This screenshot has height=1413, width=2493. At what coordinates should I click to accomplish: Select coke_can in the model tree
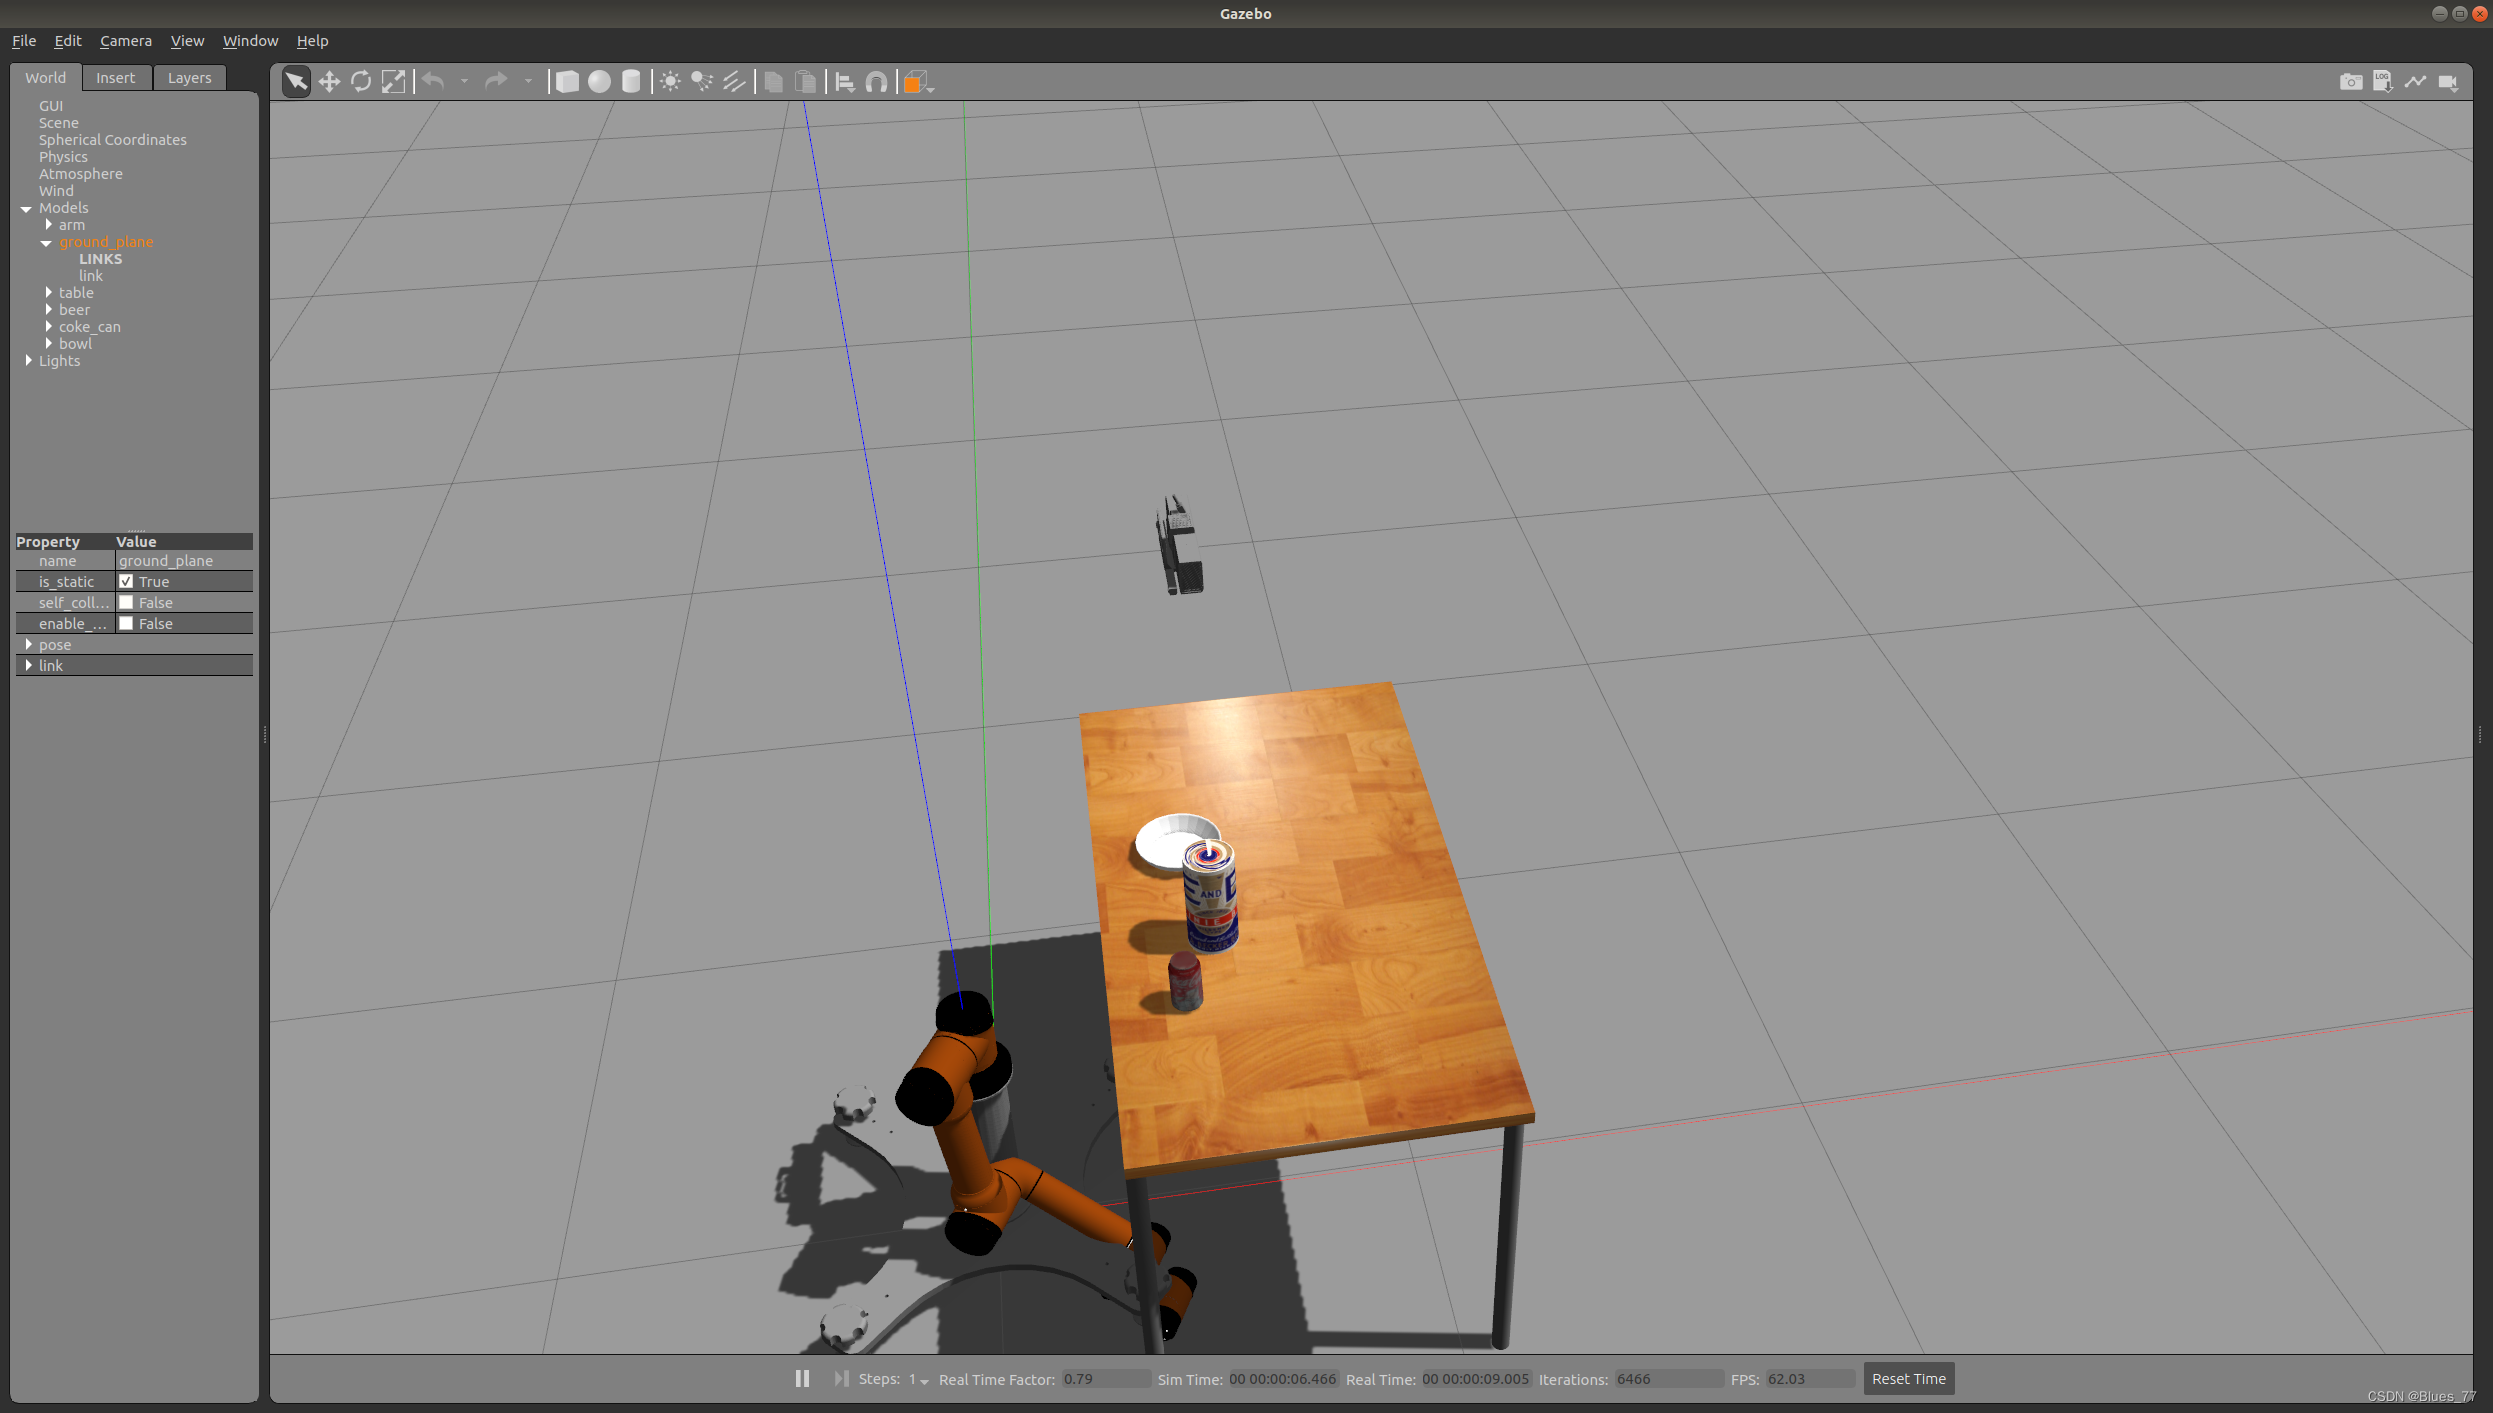[89, 327]
